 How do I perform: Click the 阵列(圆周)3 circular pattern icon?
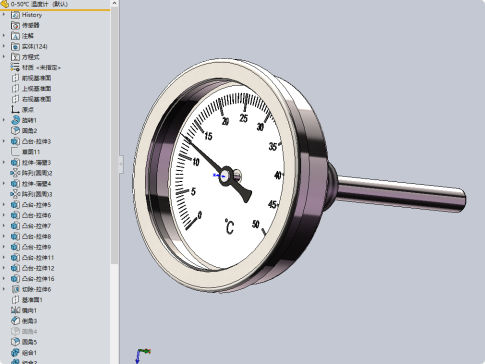pyautogui.click(x=15, y=194)
